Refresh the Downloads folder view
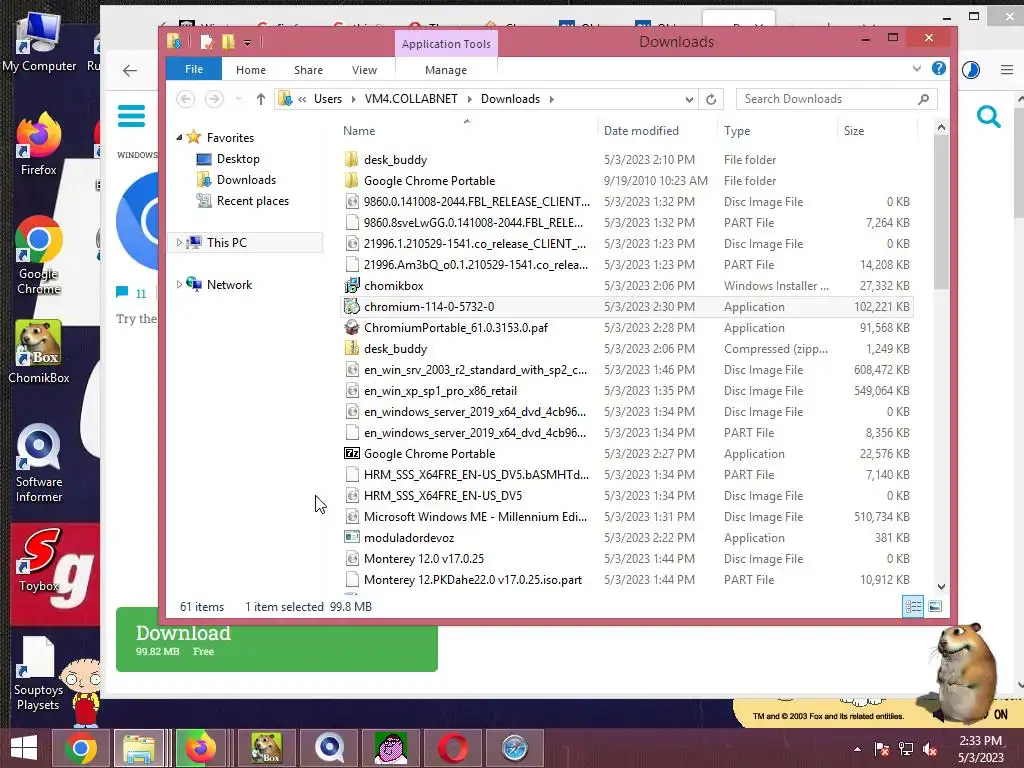Image resolution: width=1024 pixels, height=768 pixels. pos(711,99)
